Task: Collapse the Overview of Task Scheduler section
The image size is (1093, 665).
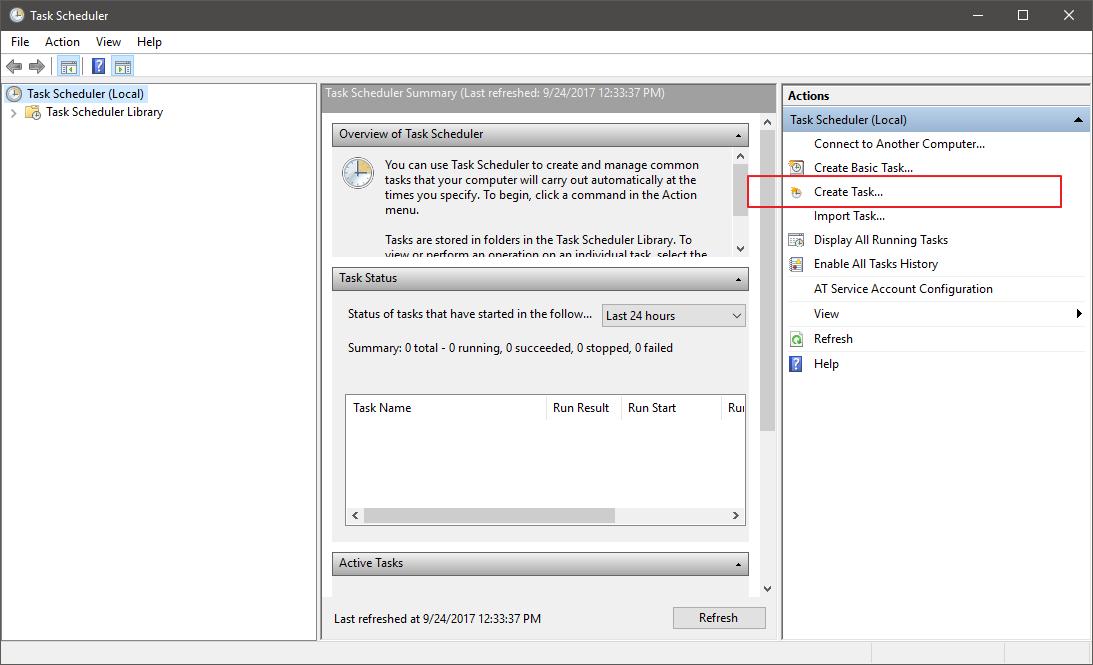Action: point(738,135)
